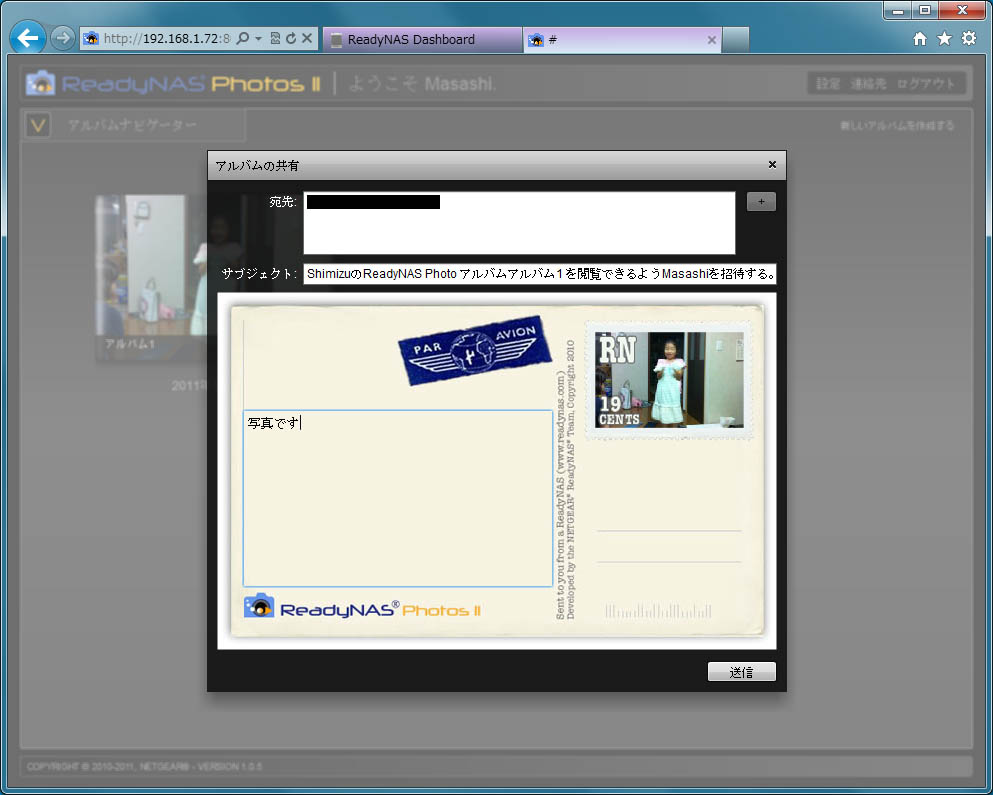Click the browser Back arrow button

coord(29,39)
